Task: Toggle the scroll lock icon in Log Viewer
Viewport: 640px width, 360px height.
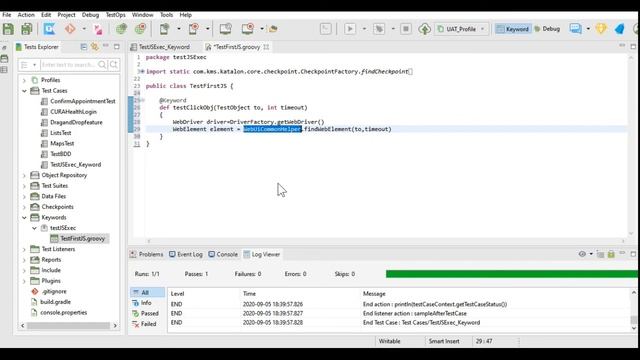Action: [611, 254]
